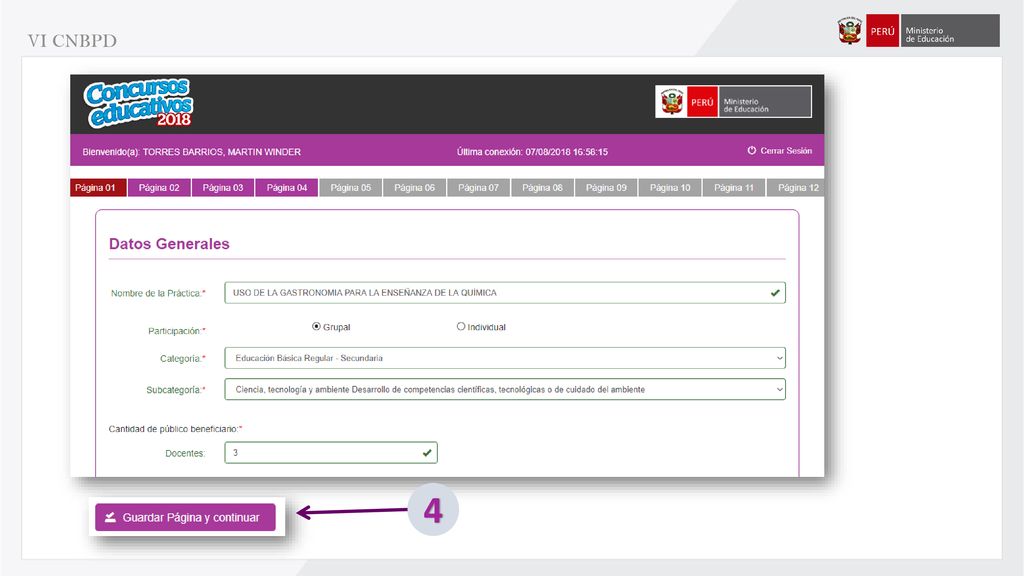Viewport: 1024px width, 576px height.
Task: Click the Nombre de la Práctica input field
Action: [505, 293]
